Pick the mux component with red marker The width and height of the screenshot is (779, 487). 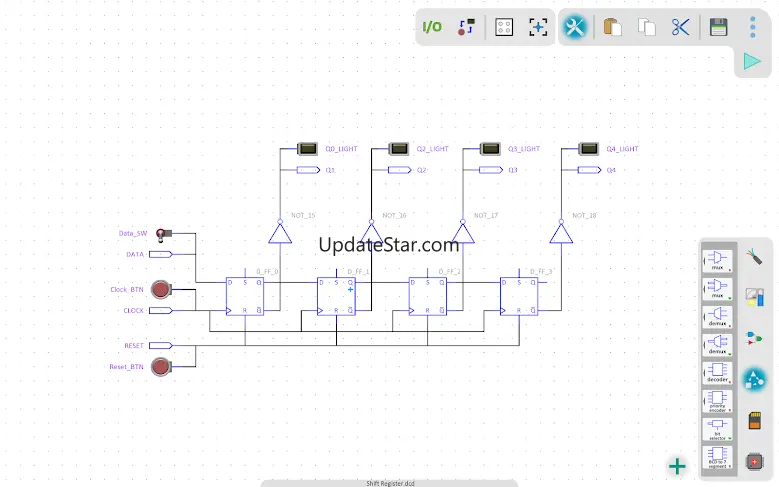tap(717, 260)
